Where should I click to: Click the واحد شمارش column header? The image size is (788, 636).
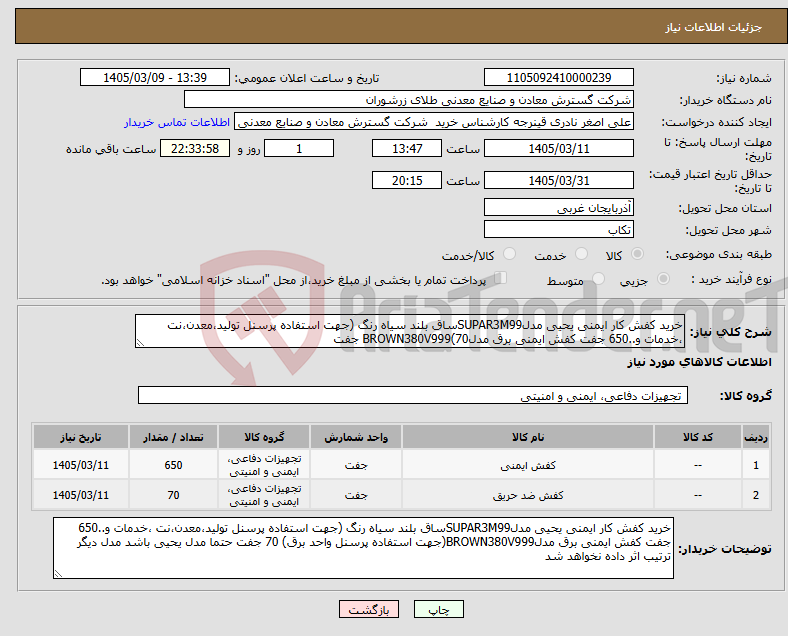pyautogui.click(x=356, y=437)
